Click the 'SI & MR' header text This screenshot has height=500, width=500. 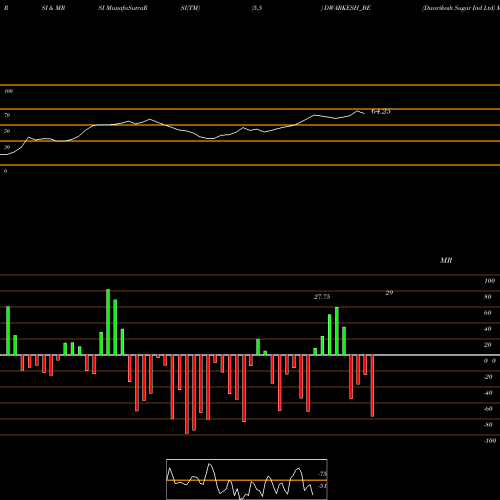point(53,8)
